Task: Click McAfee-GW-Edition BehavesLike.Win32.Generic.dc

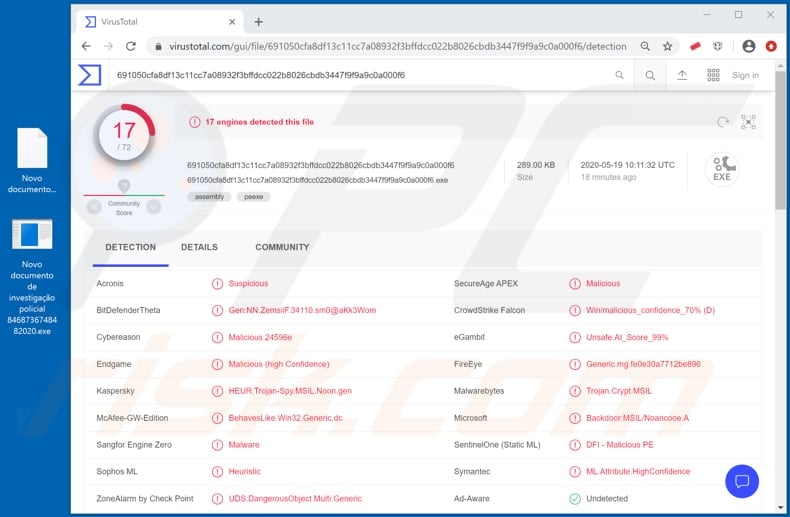Action: (285, 418)
